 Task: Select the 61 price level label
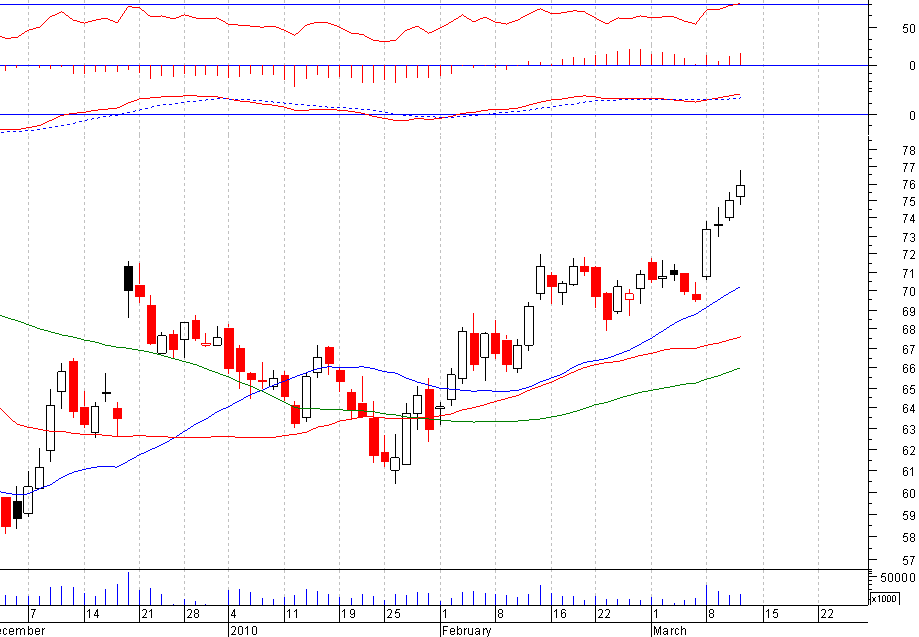coord(908,472)
